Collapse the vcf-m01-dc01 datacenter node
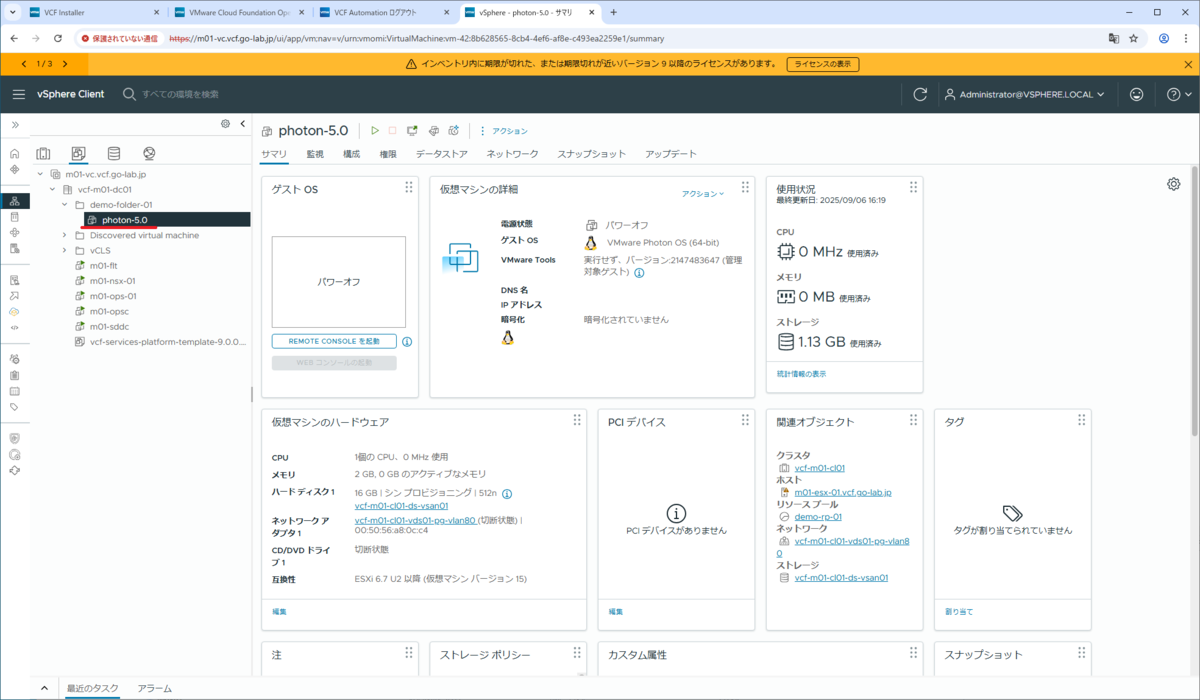This screenshot has height=700, width=1200. pyautogui.click(x=52, y=189)
